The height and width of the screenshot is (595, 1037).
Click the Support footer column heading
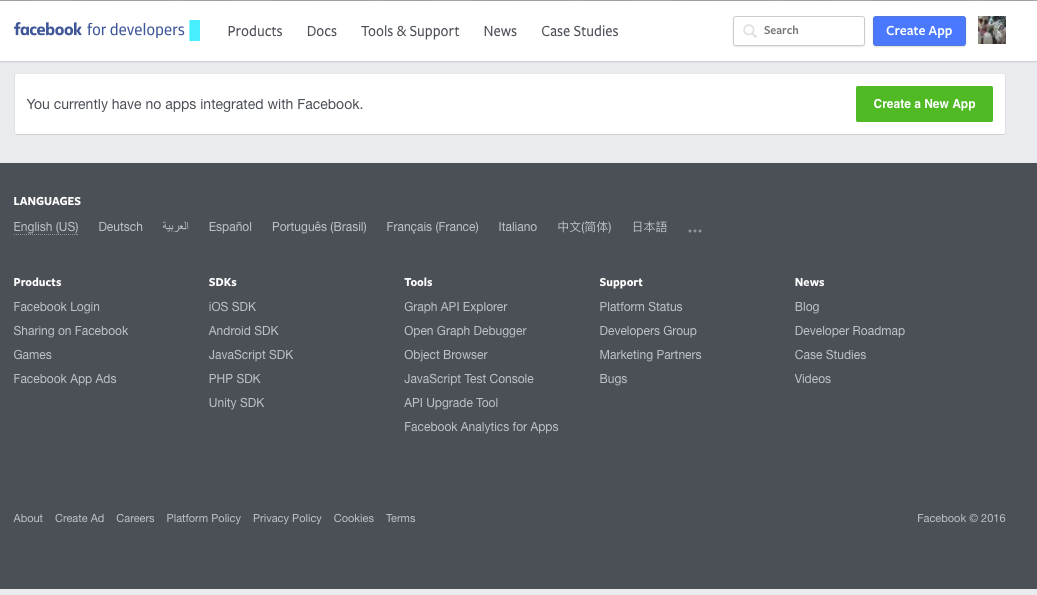pos(620,282)
